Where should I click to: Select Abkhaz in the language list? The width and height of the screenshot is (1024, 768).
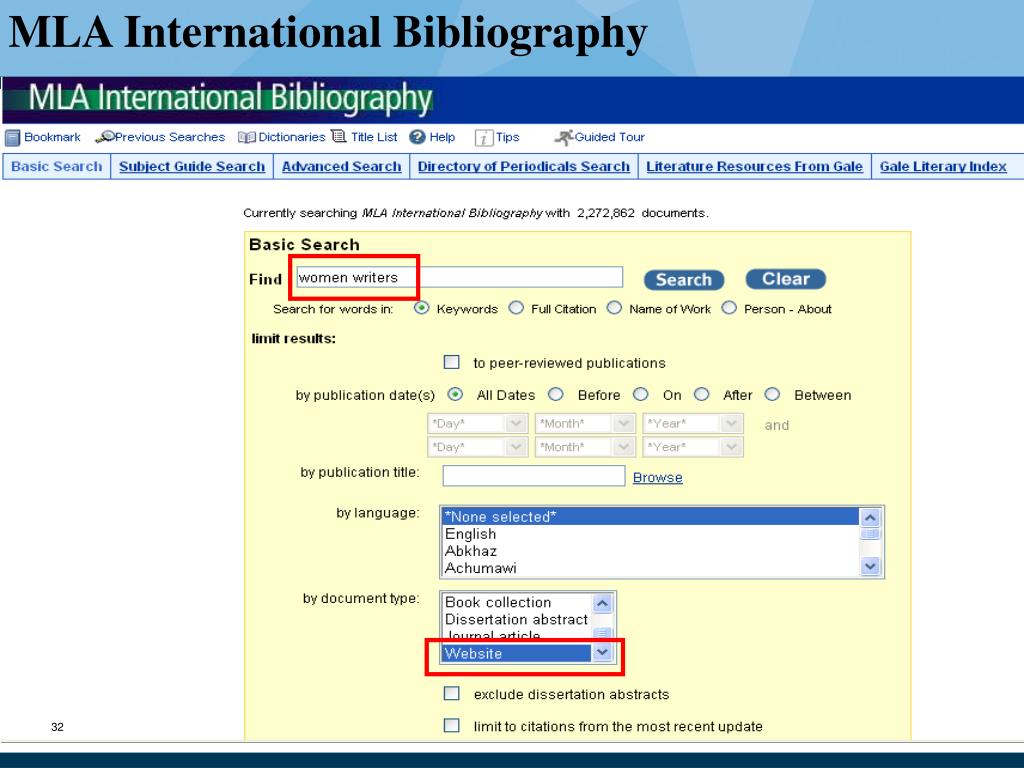651,551
